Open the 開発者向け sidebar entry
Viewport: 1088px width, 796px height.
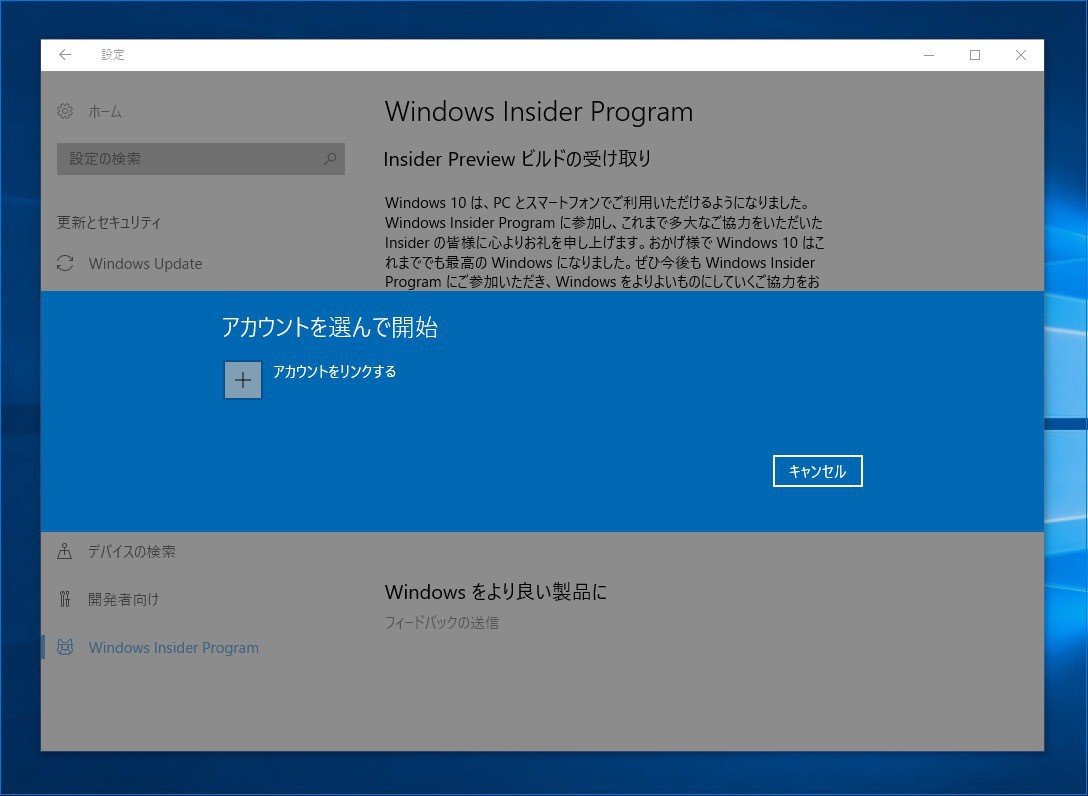tap(124, 600)
